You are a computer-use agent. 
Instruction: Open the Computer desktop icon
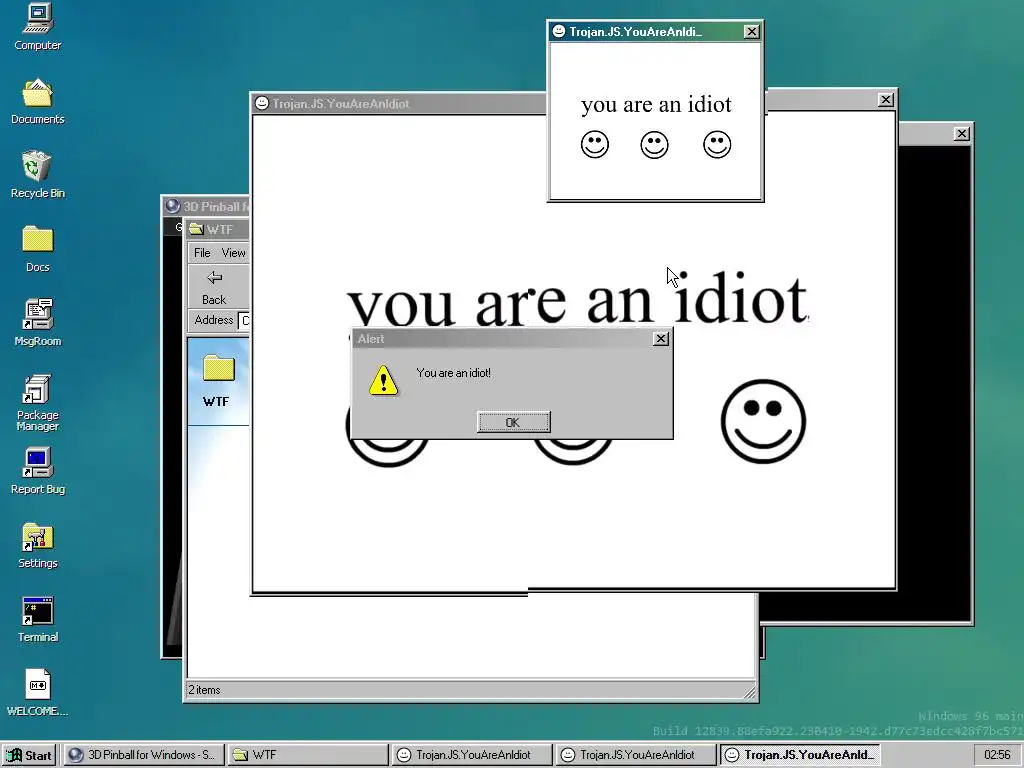[x=37, y=26]
